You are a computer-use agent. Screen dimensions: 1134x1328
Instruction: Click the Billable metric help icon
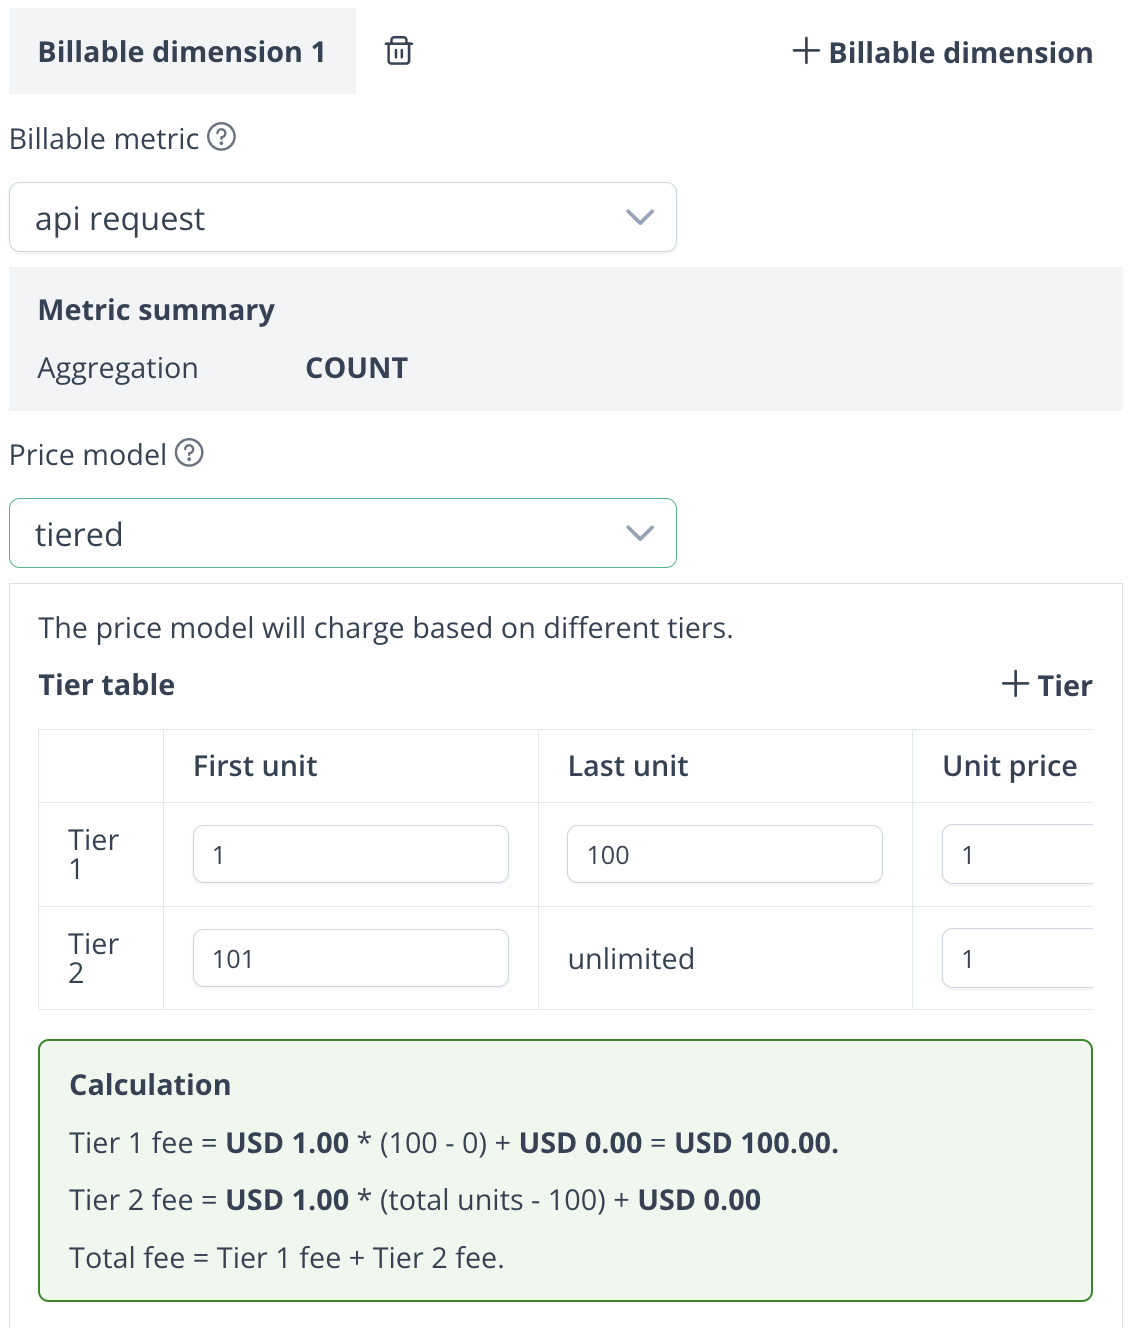click(x=221, y=137)
